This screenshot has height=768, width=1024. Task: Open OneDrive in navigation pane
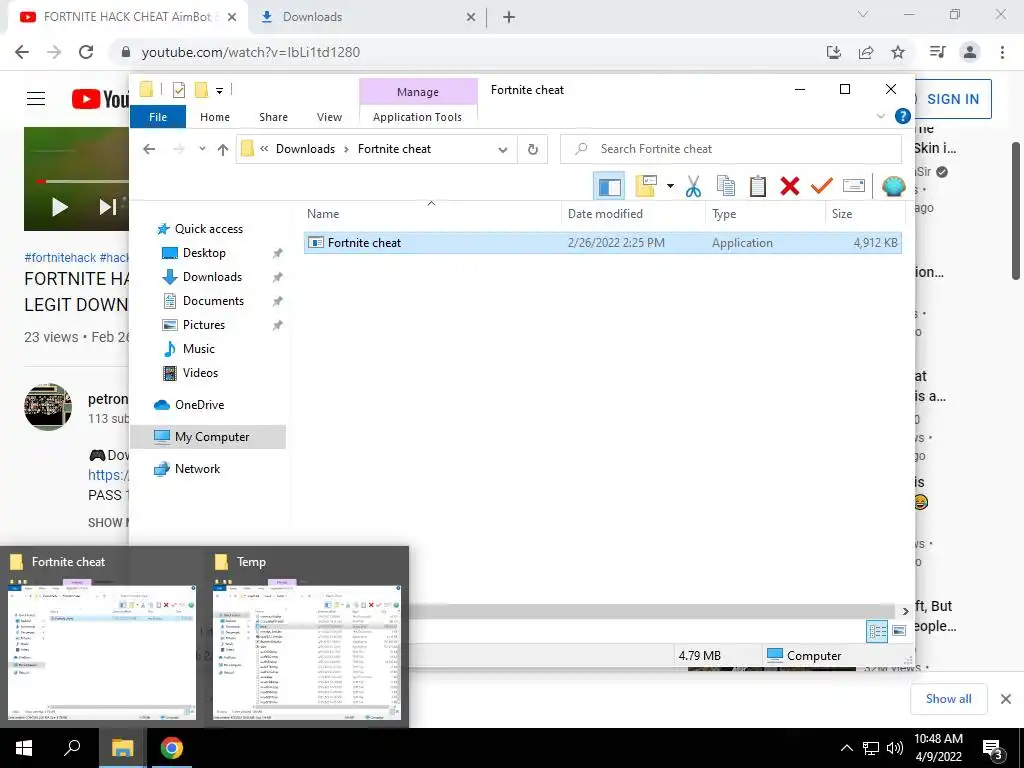[x=199, y=405]
